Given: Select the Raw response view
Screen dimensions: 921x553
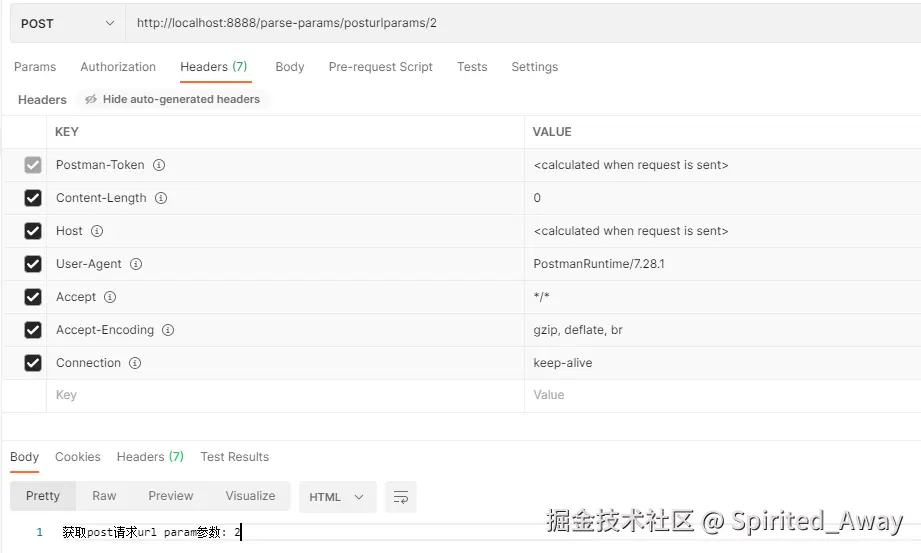Looking at the screenshot, I should pyautogui.click(x=104, y=496).
